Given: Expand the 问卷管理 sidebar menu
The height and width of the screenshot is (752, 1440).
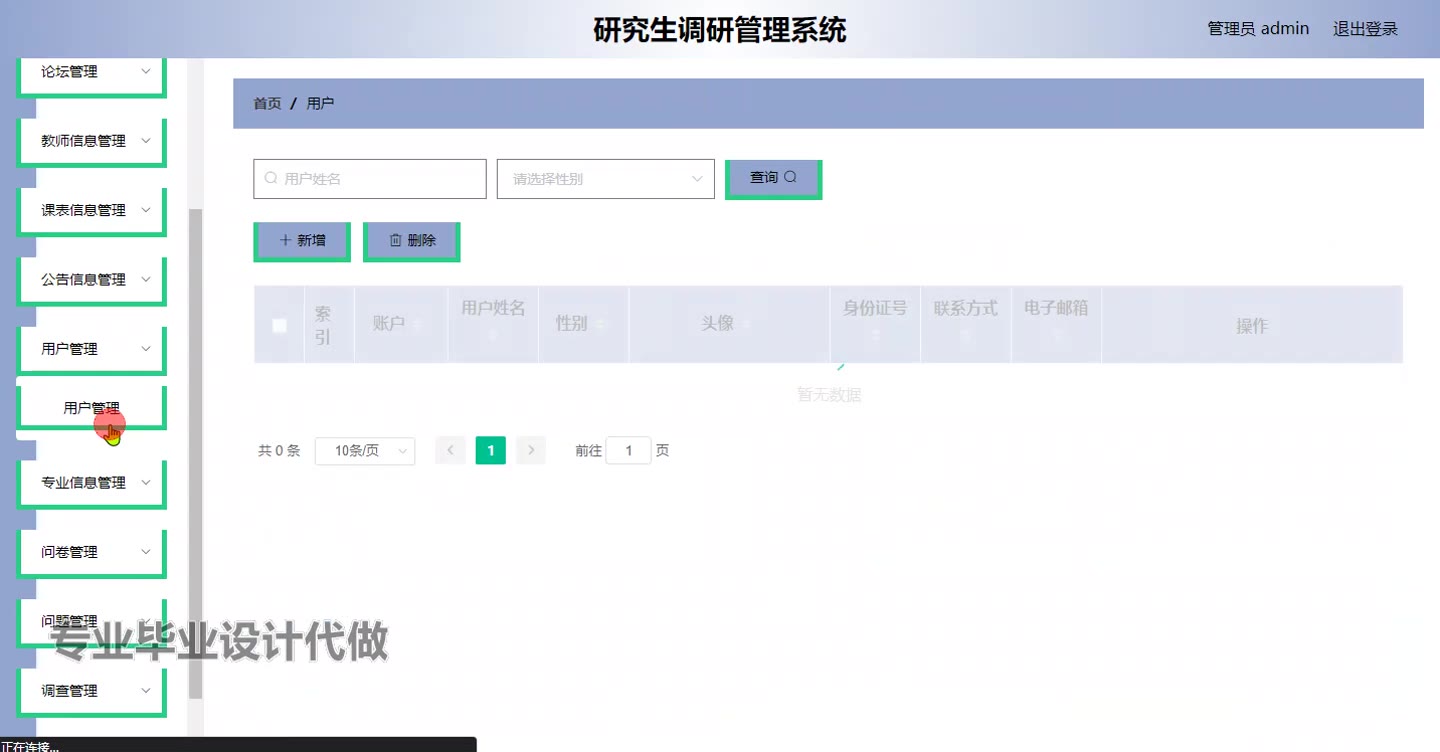Looking at the screenshot, I should [x=91, y=552].
